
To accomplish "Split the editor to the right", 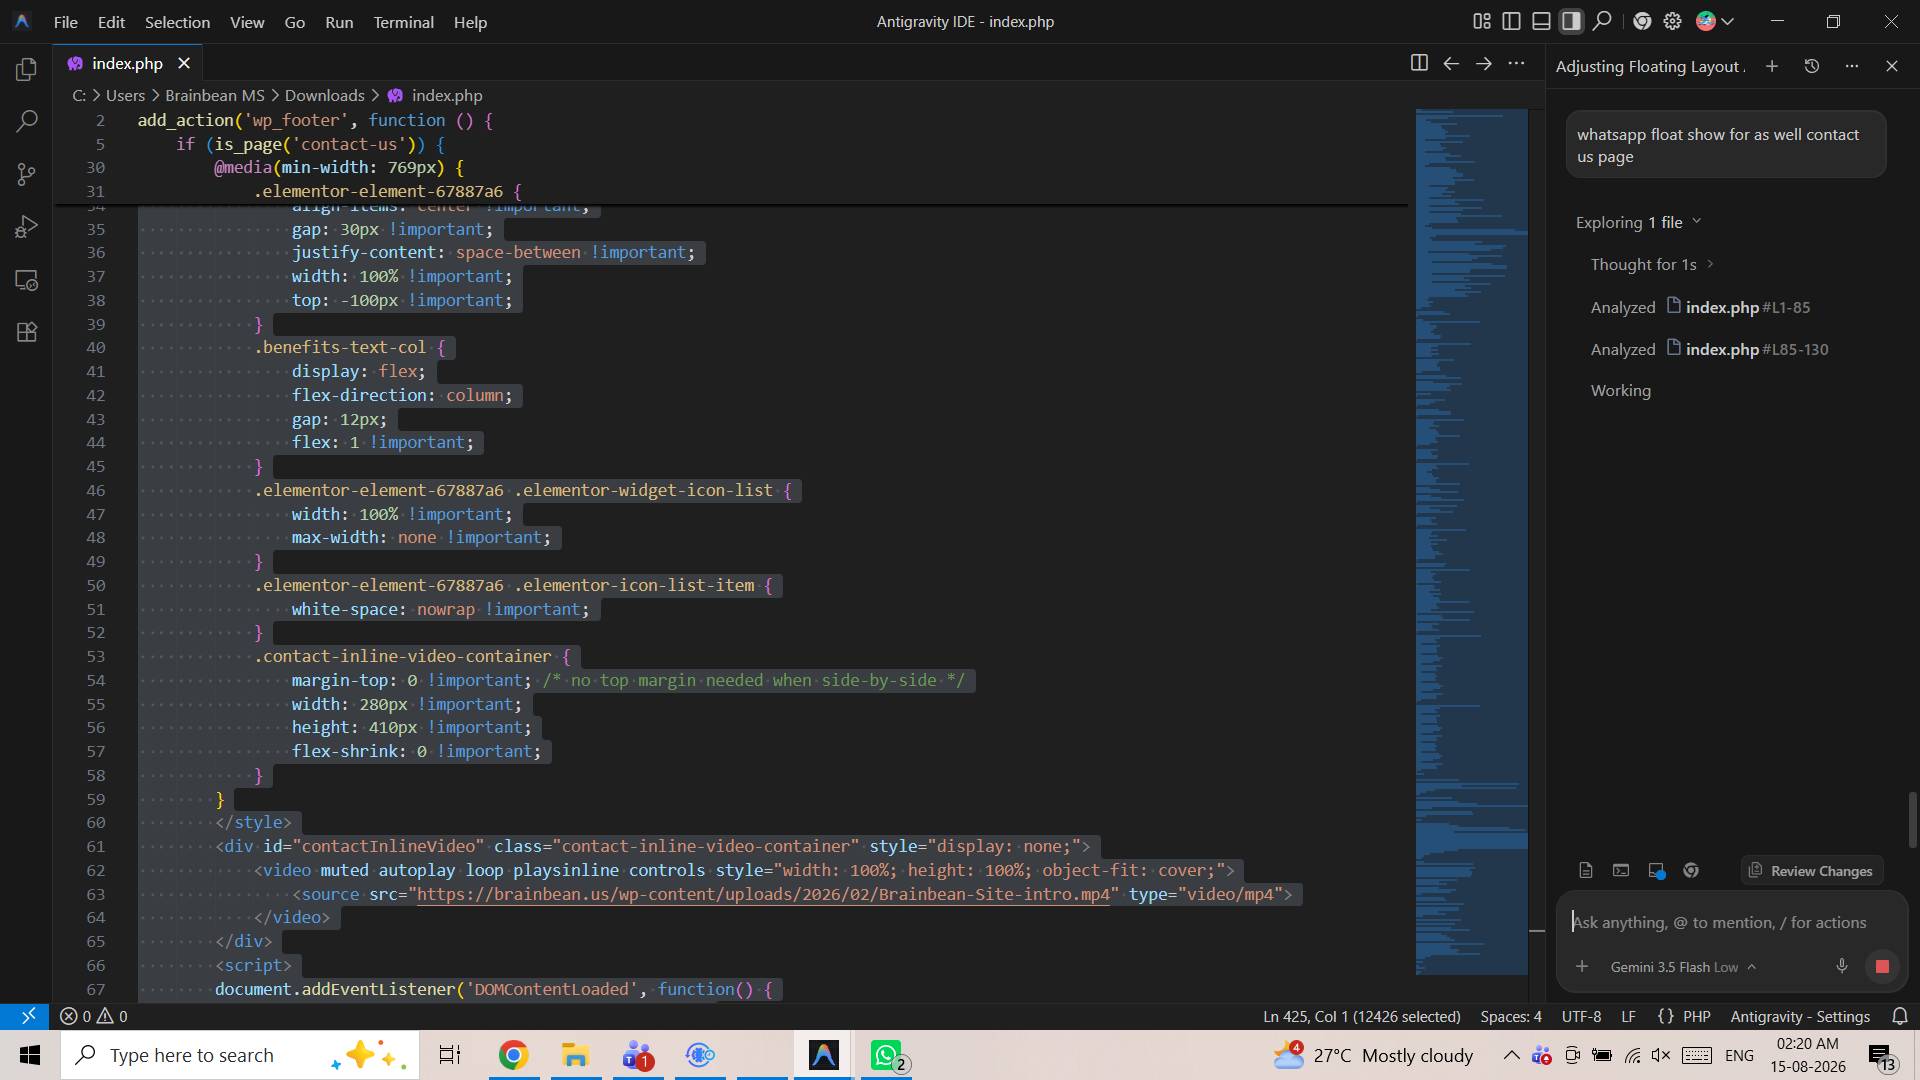I will pos(1418,63).
